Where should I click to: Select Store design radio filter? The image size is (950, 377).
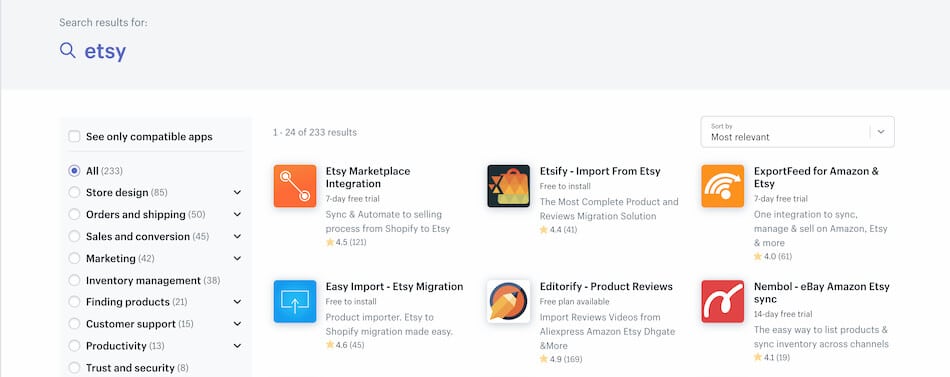[x=74, y=193]
